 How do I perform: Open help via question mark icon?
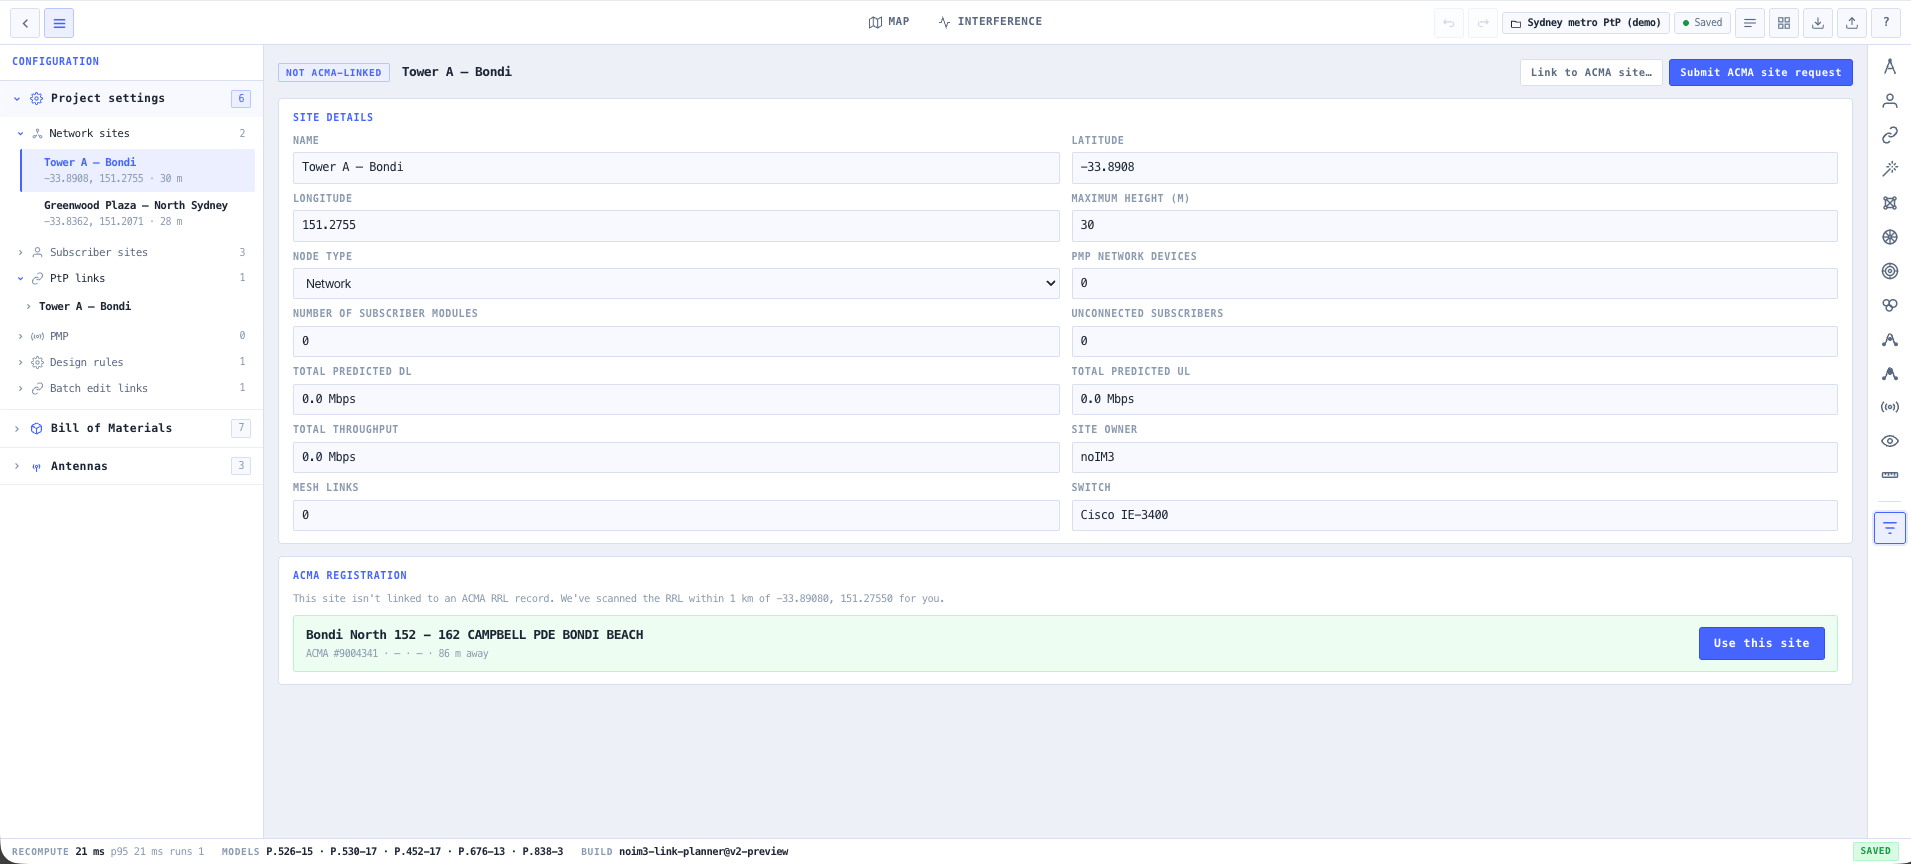pyautogui.click(x=1886, y=23)
